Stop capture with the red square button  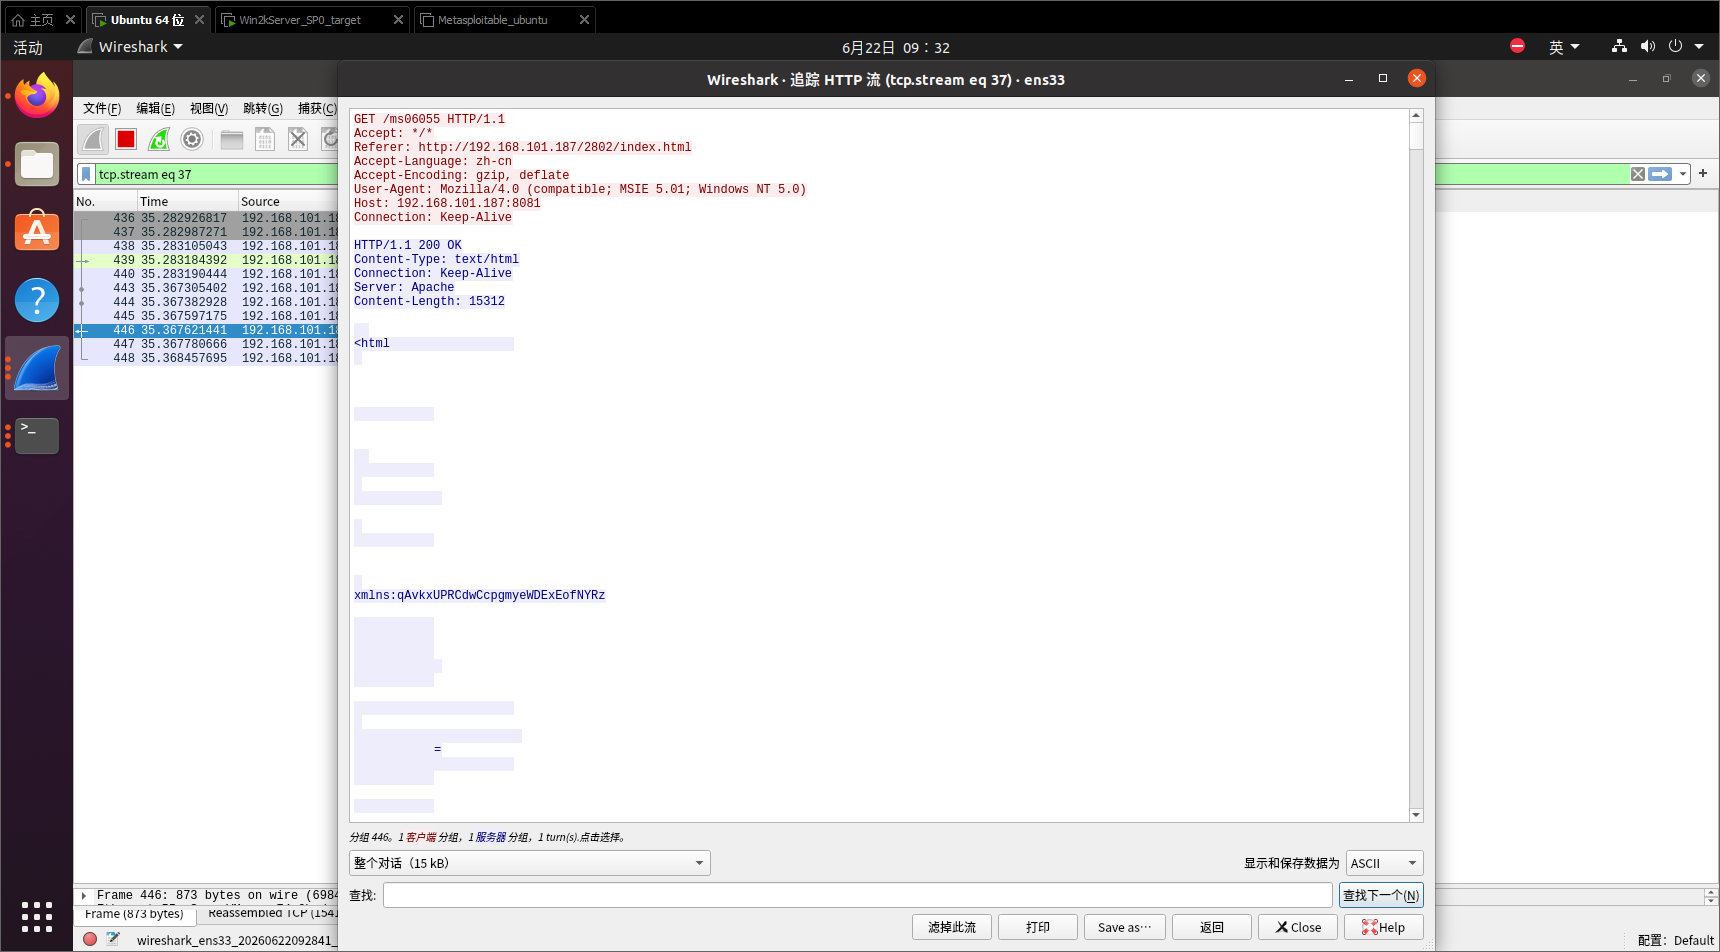[126, 139]
